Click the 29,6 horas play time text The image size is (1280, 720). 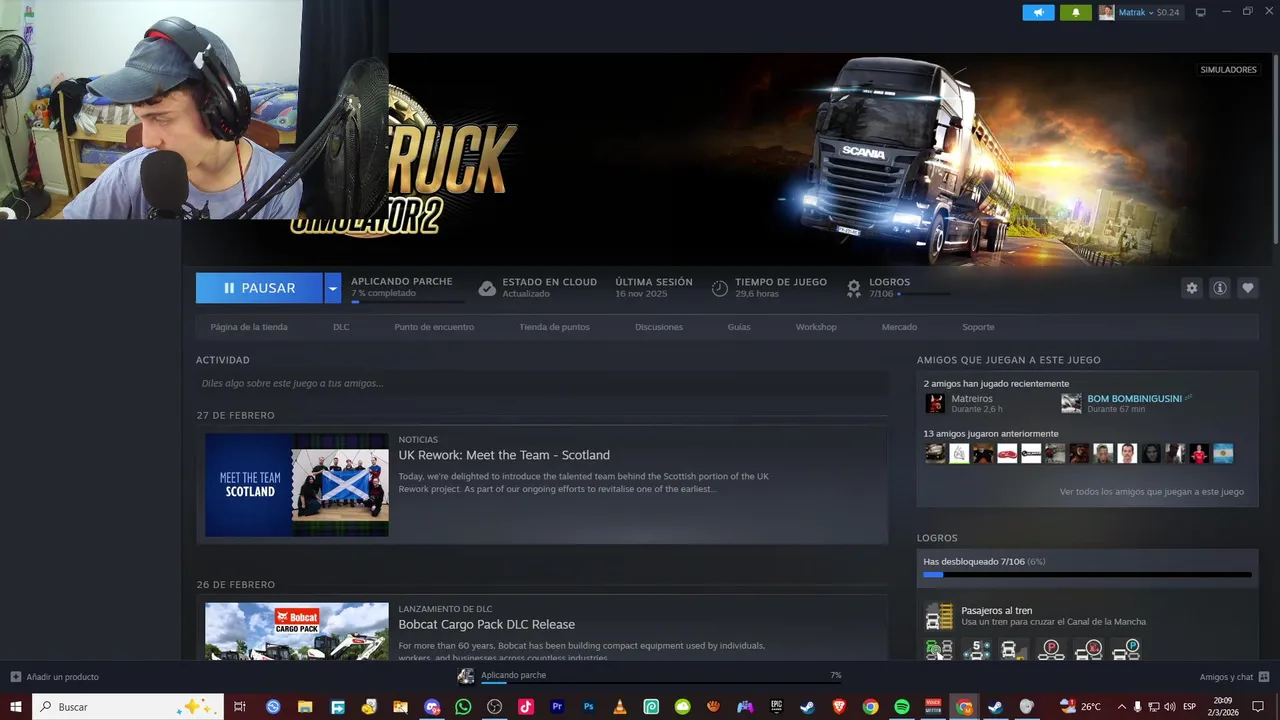click(x=757, y=294)
